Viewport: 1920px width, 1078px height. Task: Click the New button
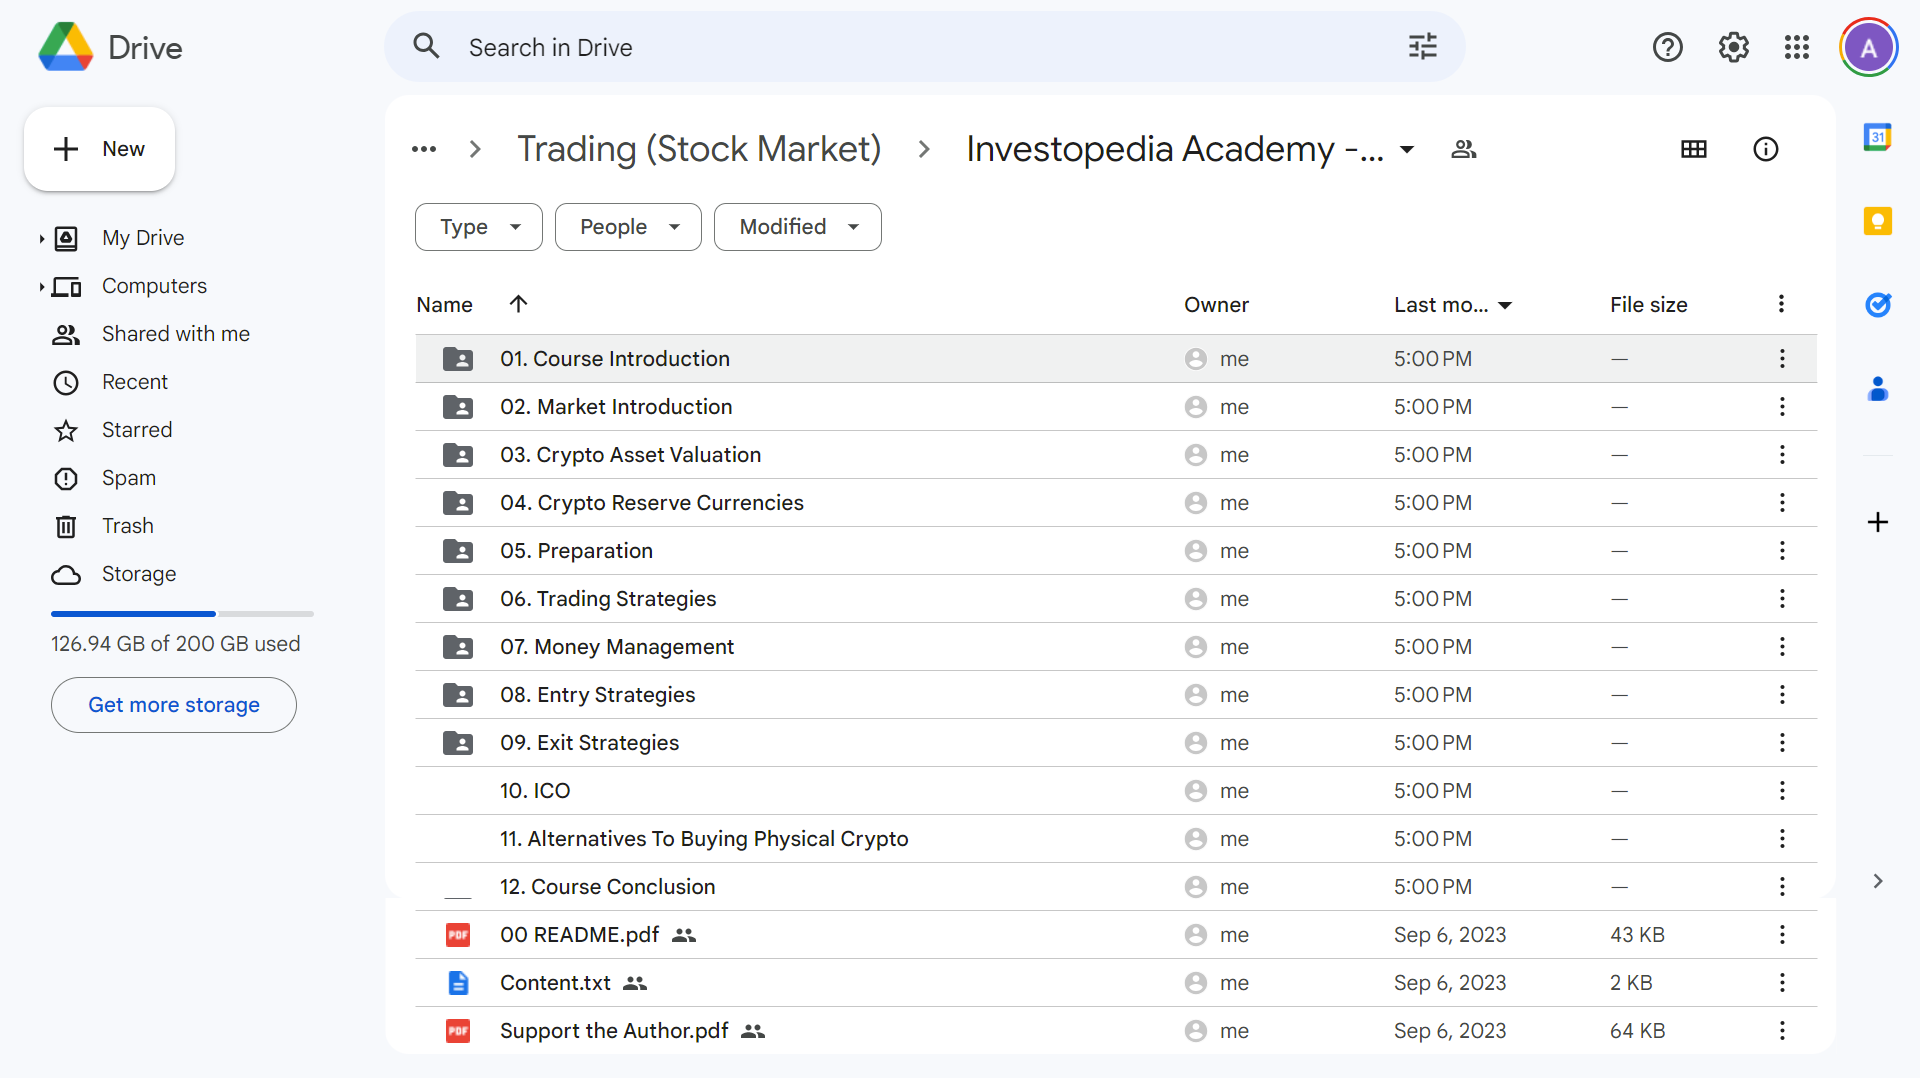tap(99, 149)
